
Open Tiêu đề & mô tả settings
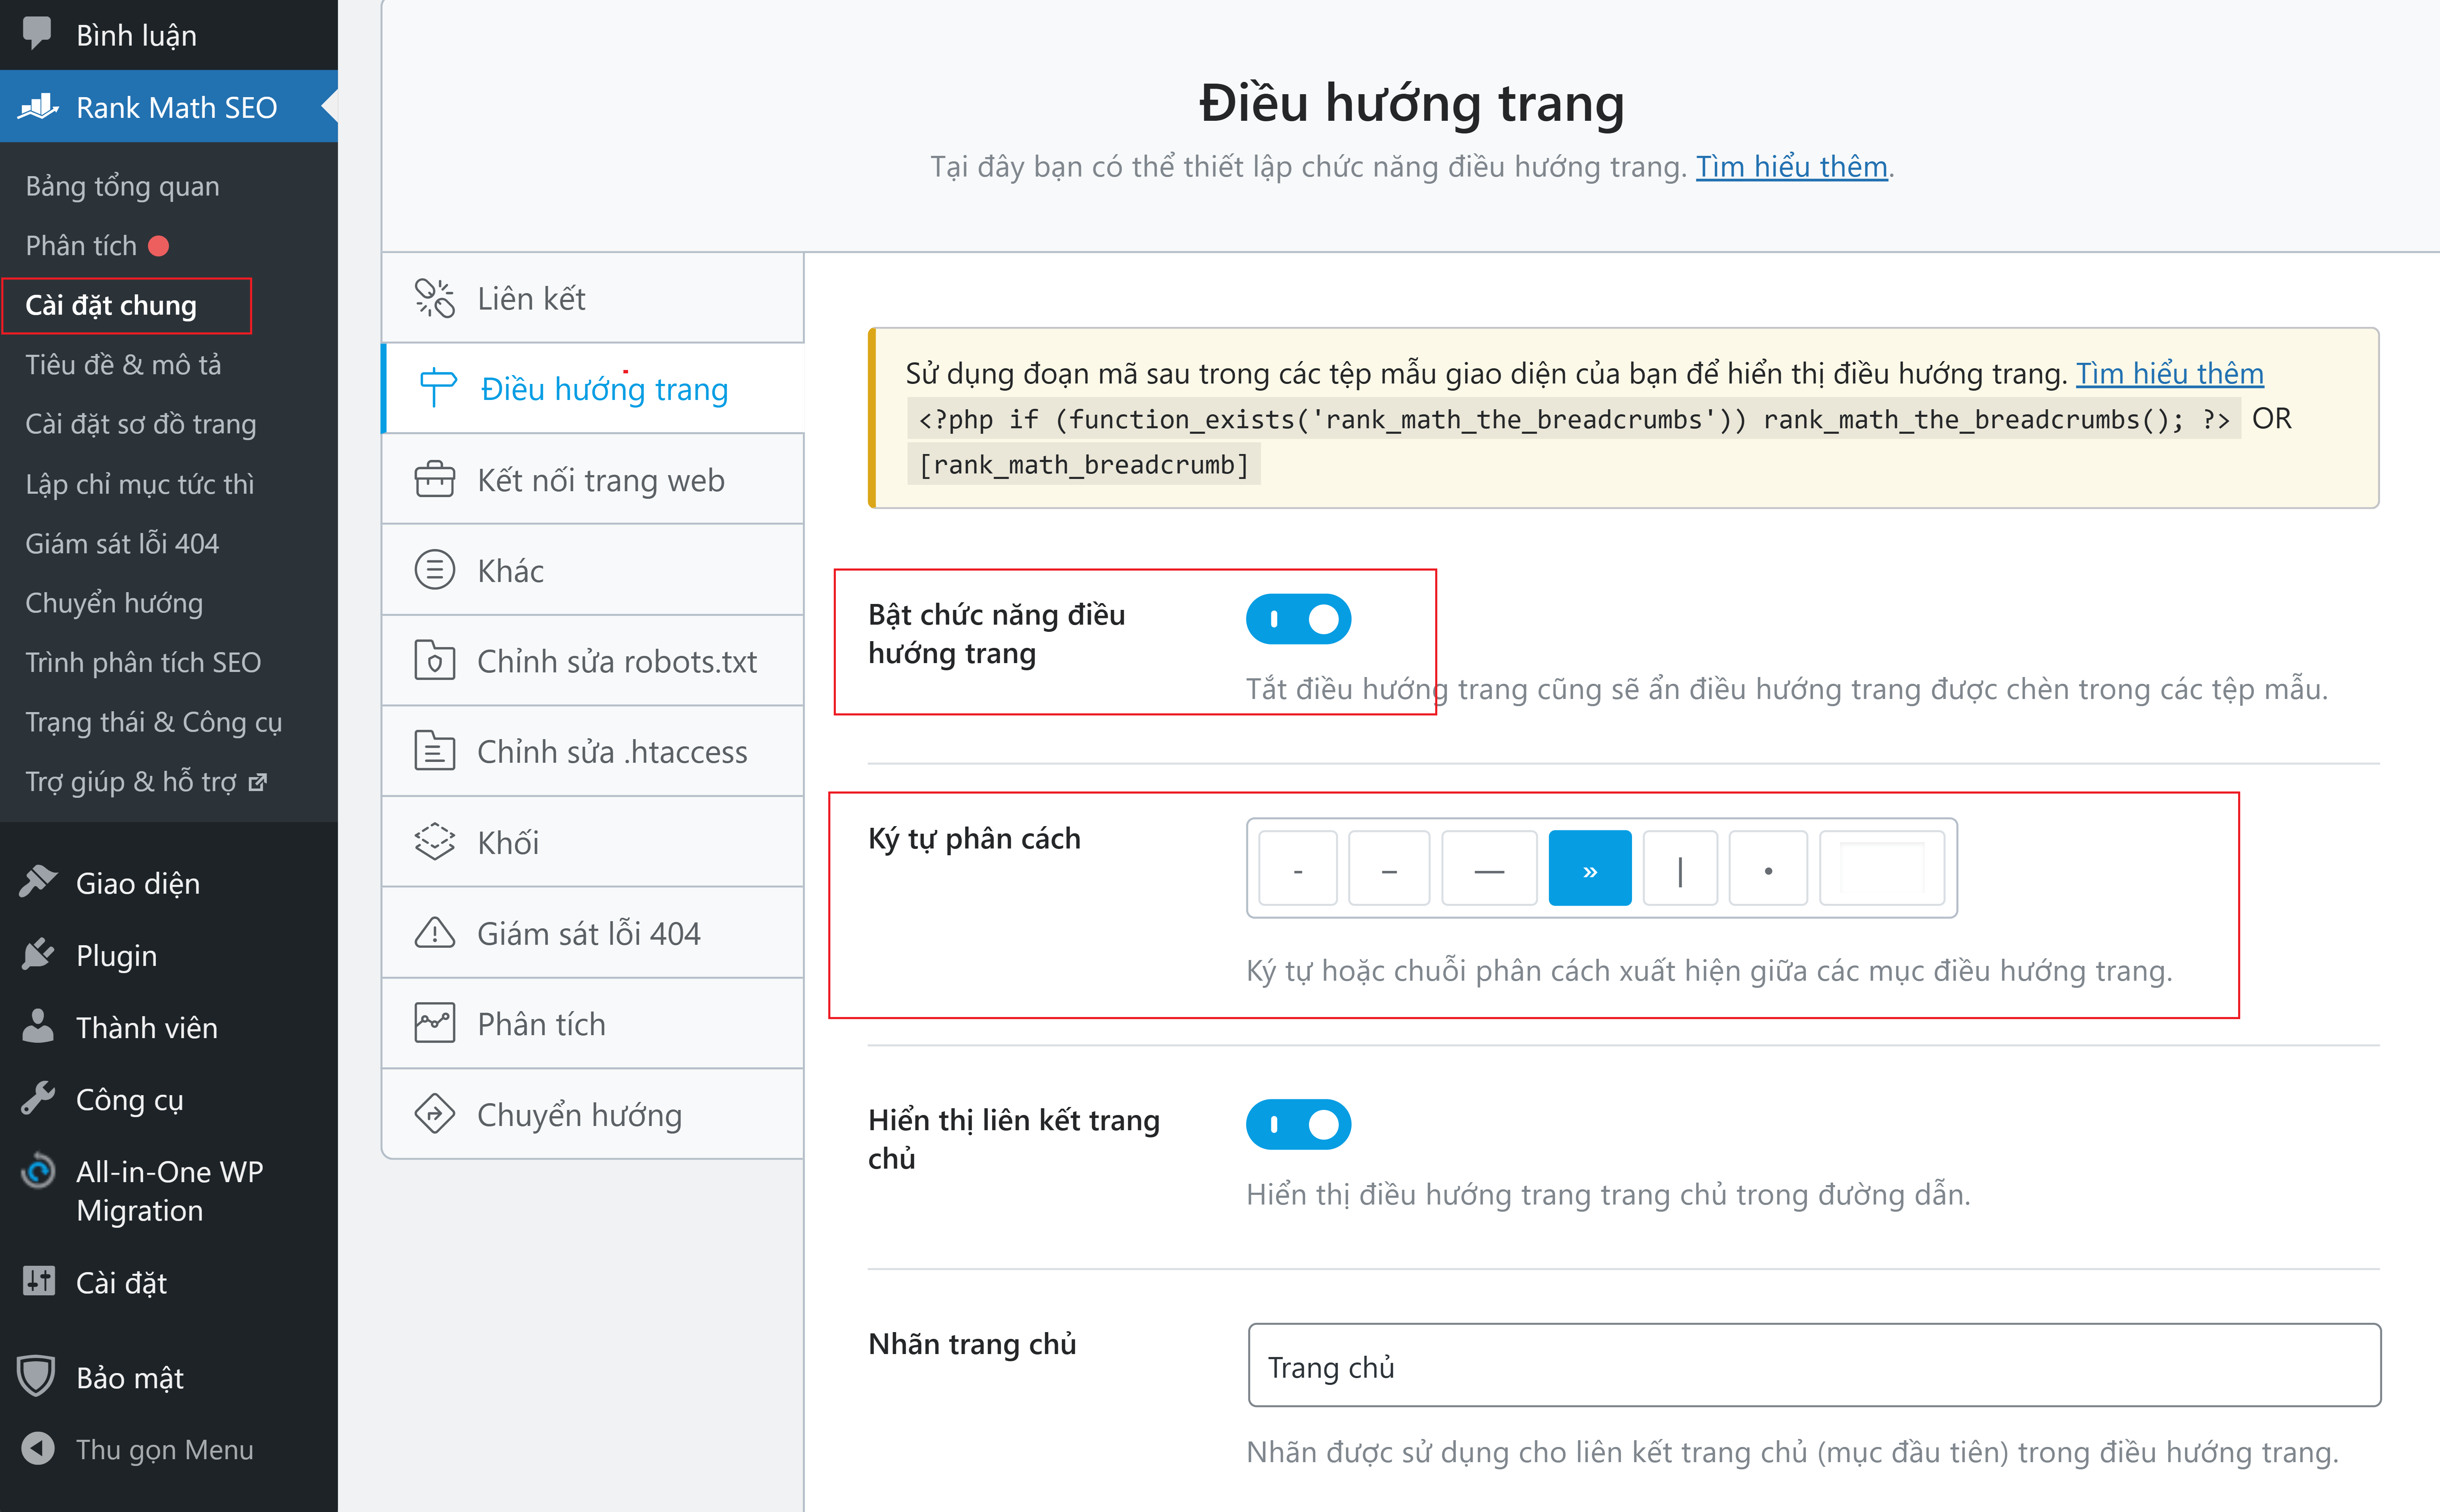123,364
